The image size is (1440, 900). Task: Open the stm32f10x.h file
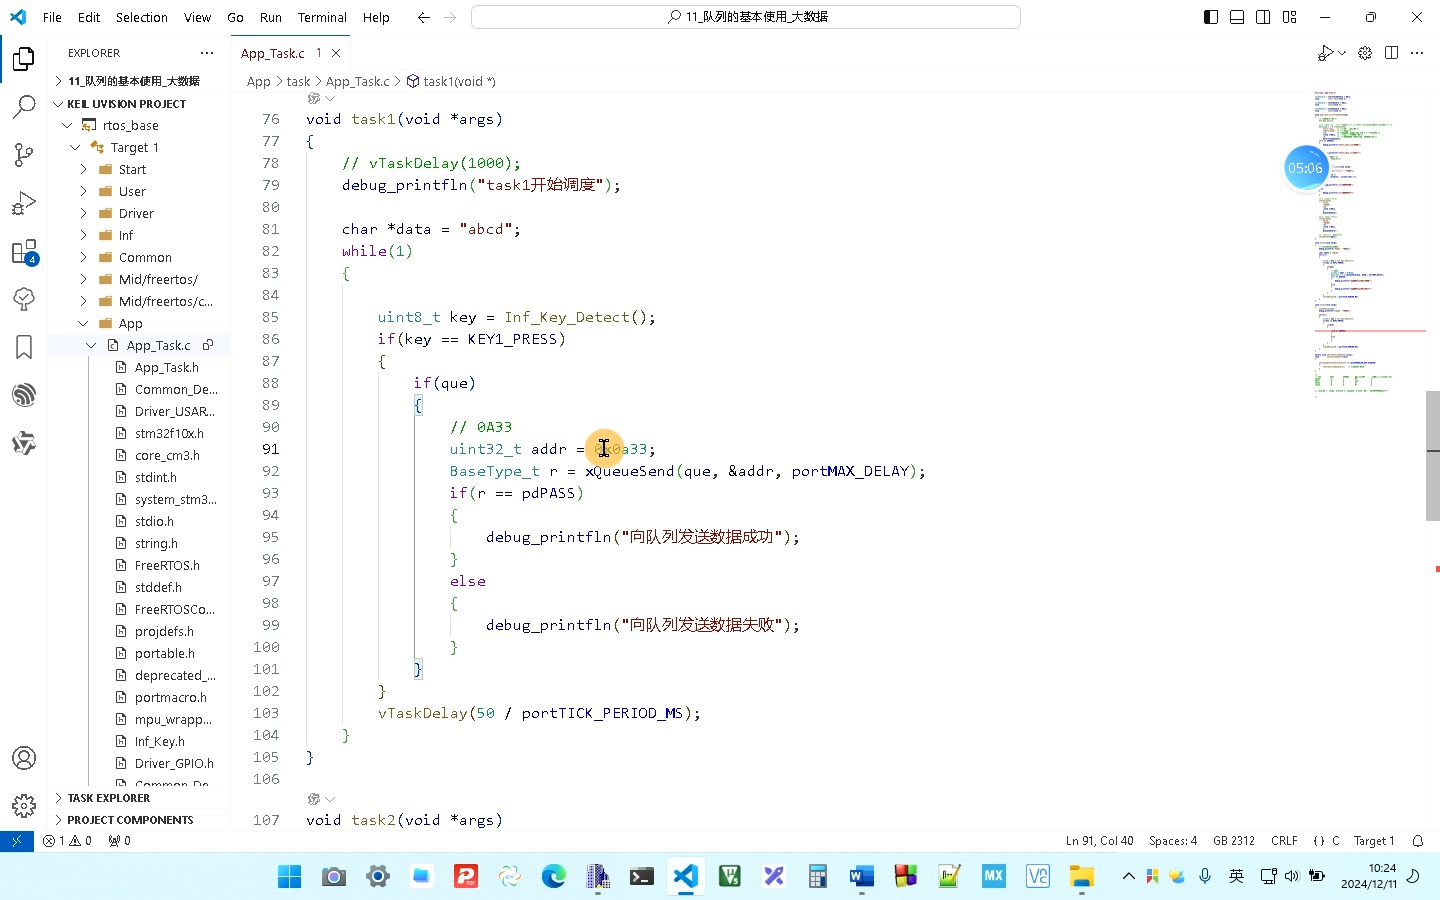click(x=169, y=433)
